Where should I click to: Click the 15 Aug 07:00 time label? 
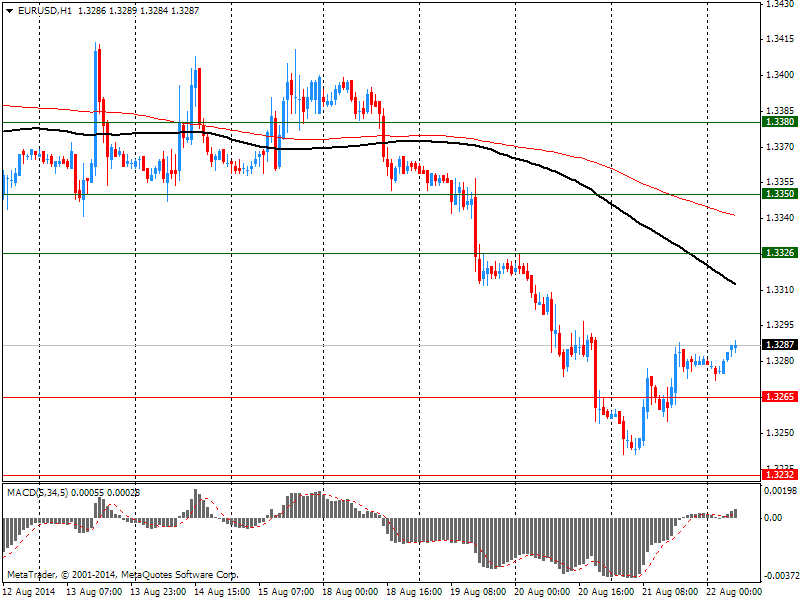click(287, 592)
